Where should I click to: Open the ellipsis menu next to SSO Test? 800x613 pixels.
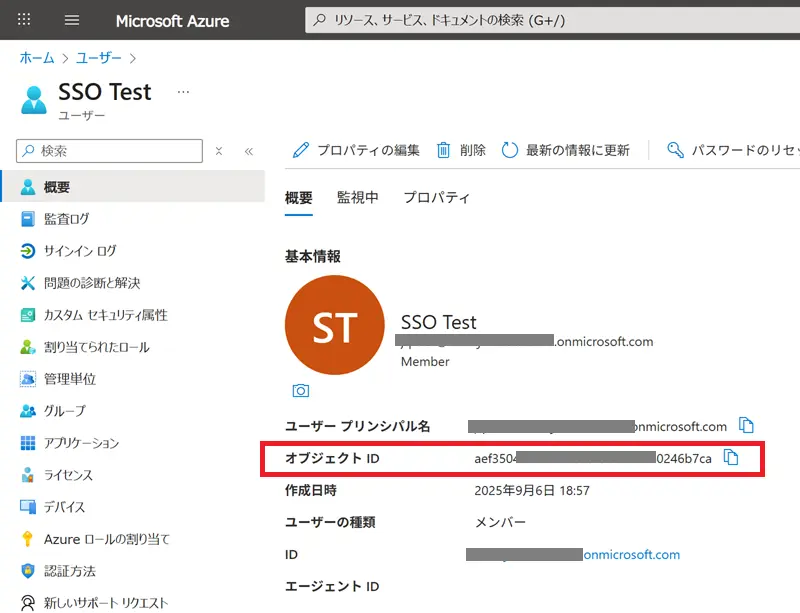183,92
